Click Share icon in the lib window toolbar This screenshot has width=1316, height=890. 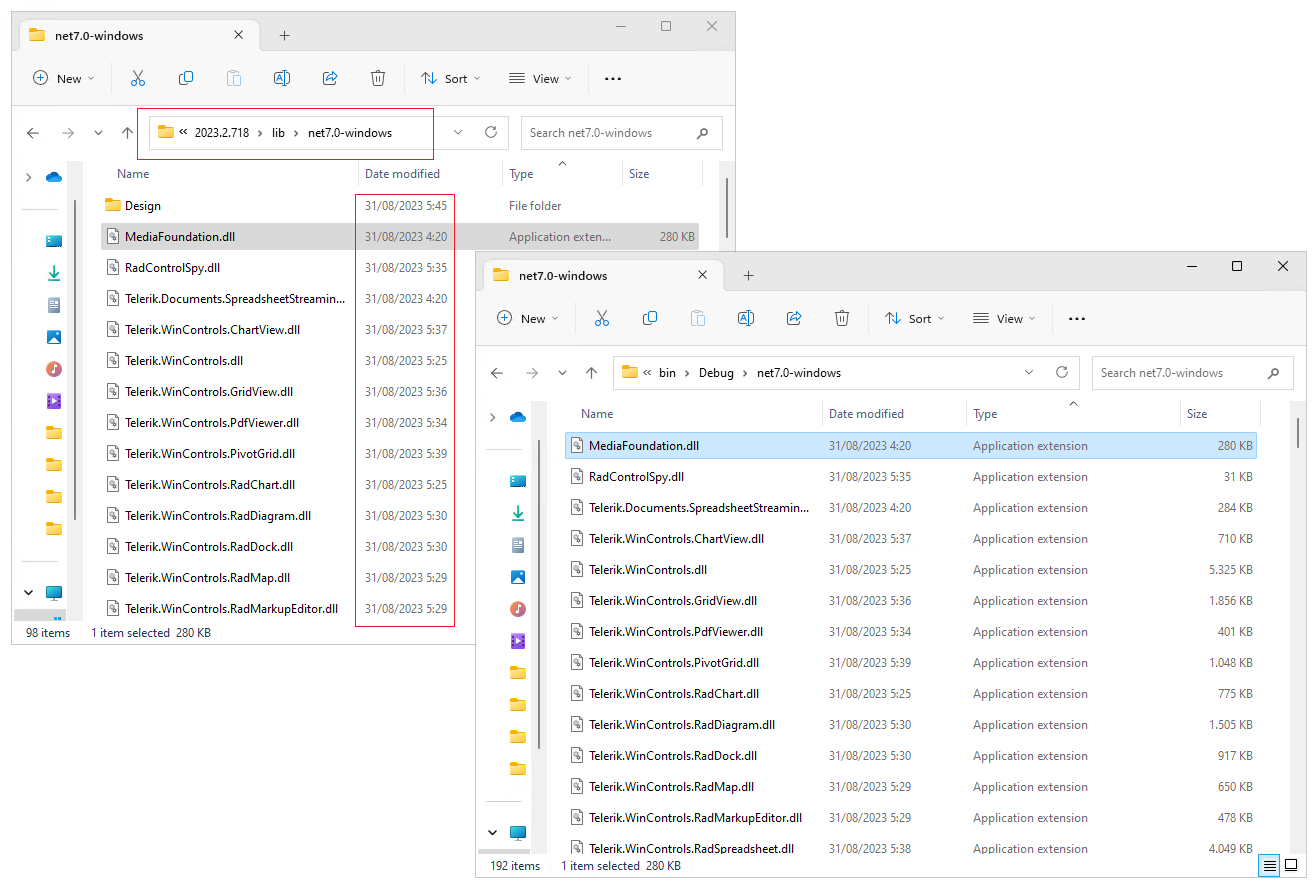(330, 78)
